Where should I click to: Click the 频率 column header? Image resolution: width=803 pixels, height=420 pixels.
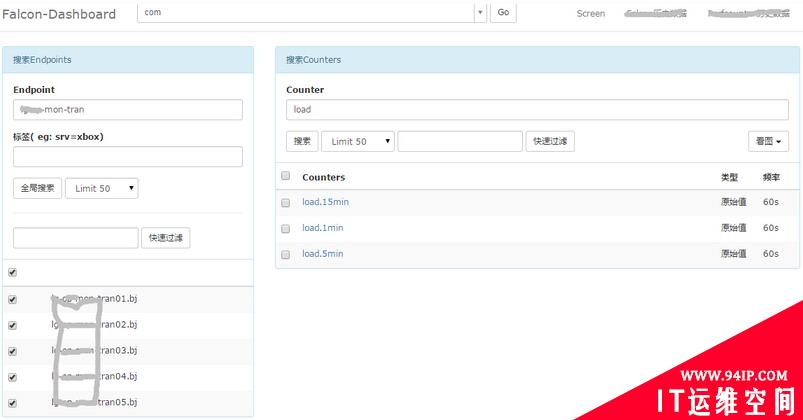point(771,177)
